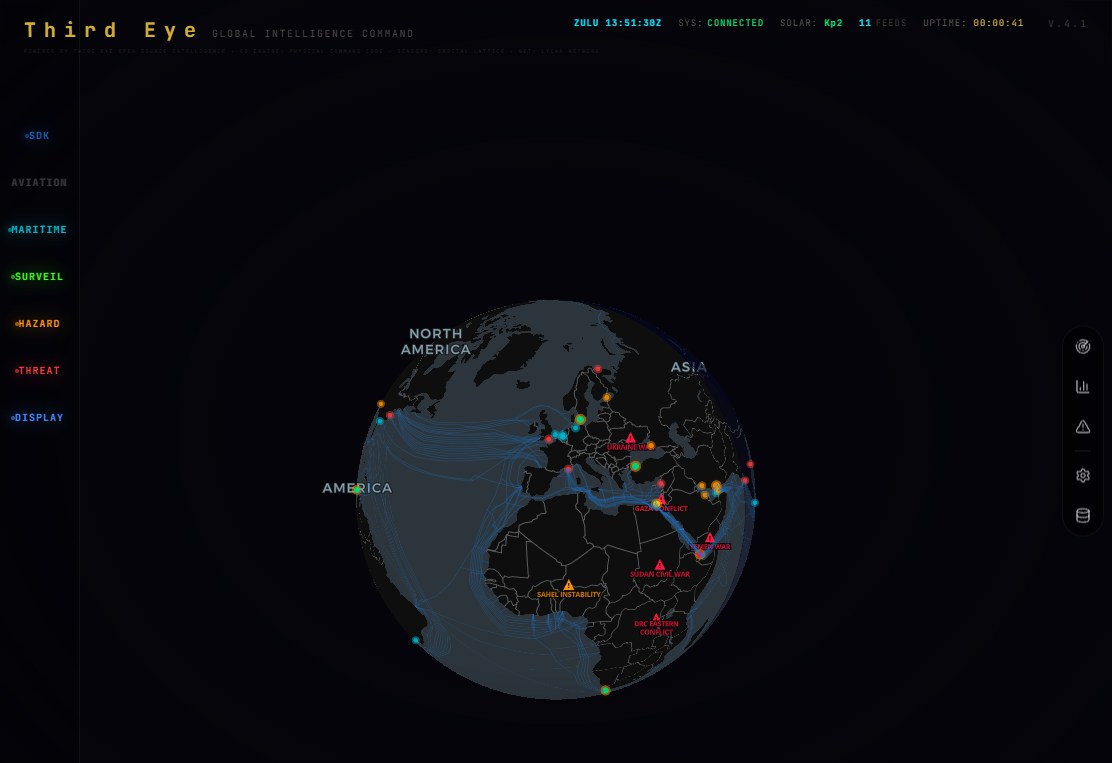
Task: Click the cyan dot on globe's far right edge
Action: click(755, 502)
